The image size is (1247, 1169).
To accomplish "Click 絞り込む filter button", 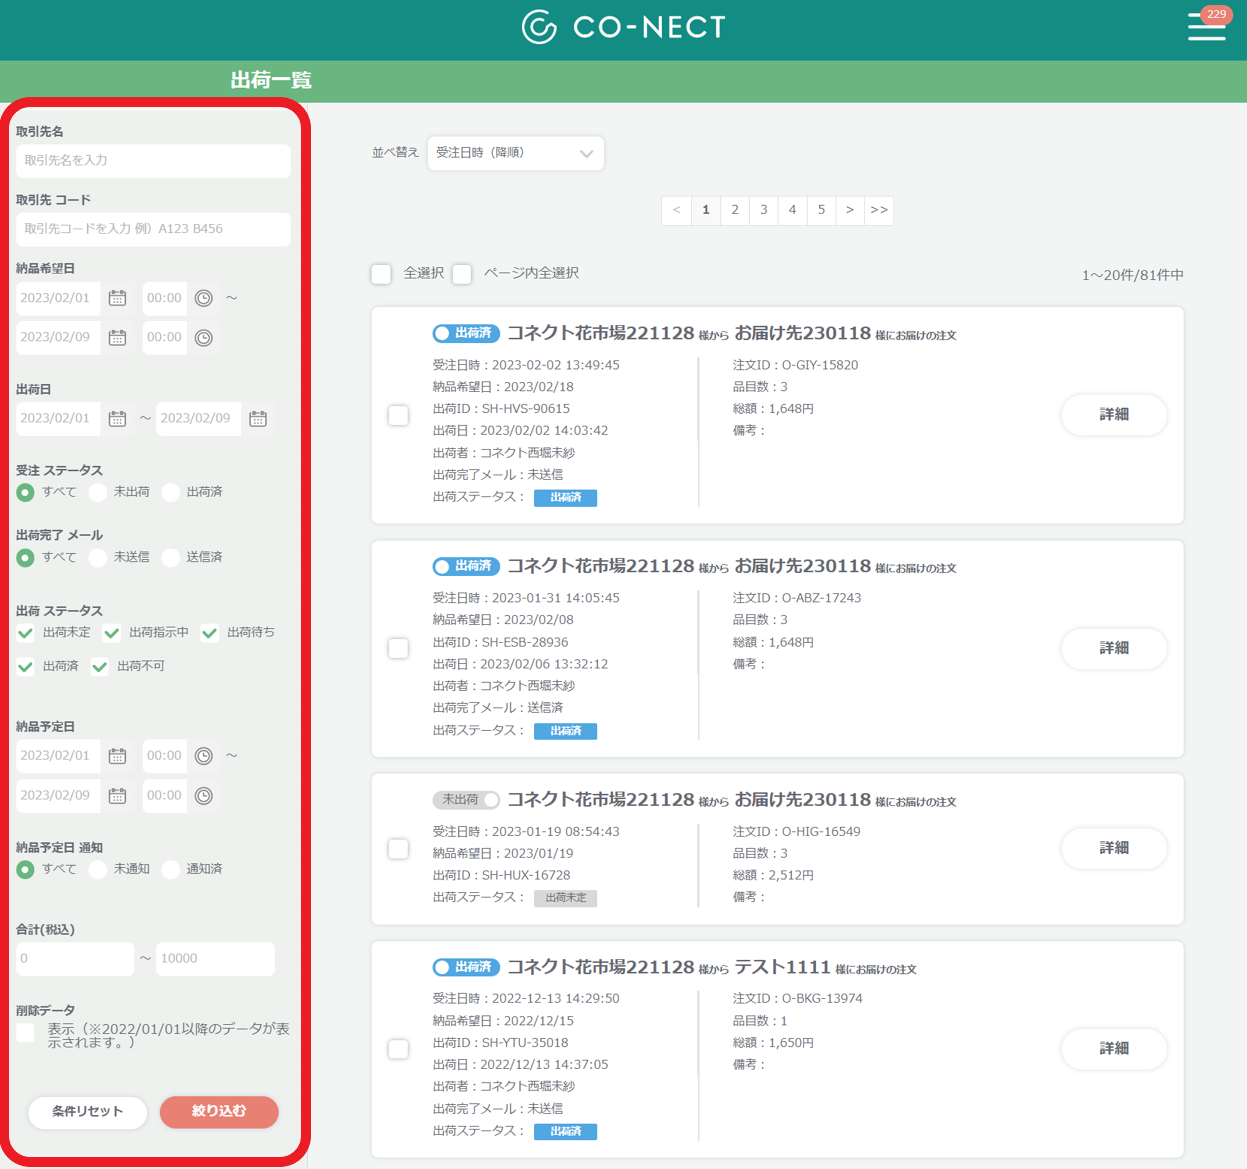I will coord(219,1112).
